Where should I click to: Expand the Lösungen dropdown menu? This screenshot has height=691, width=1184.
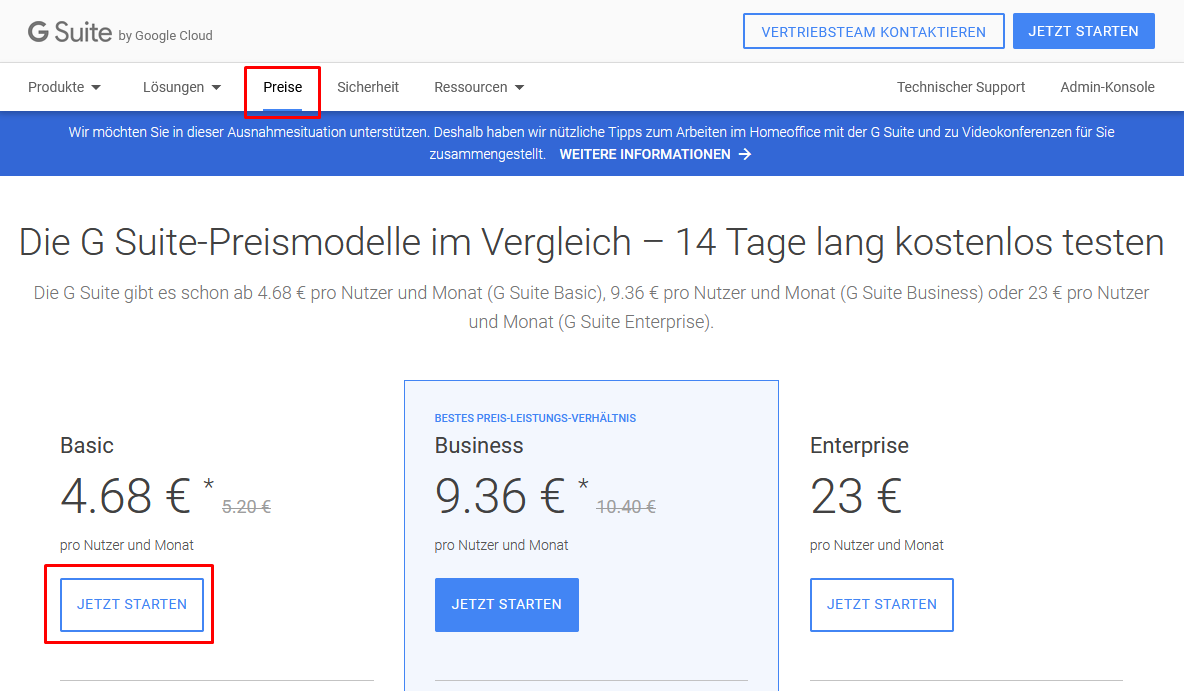(182, 87)
